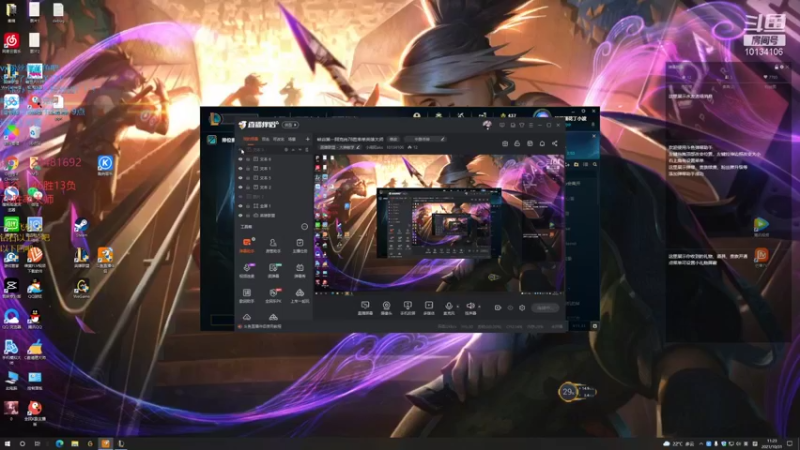Collapse the toolbox section with circle button

[305, 227]
